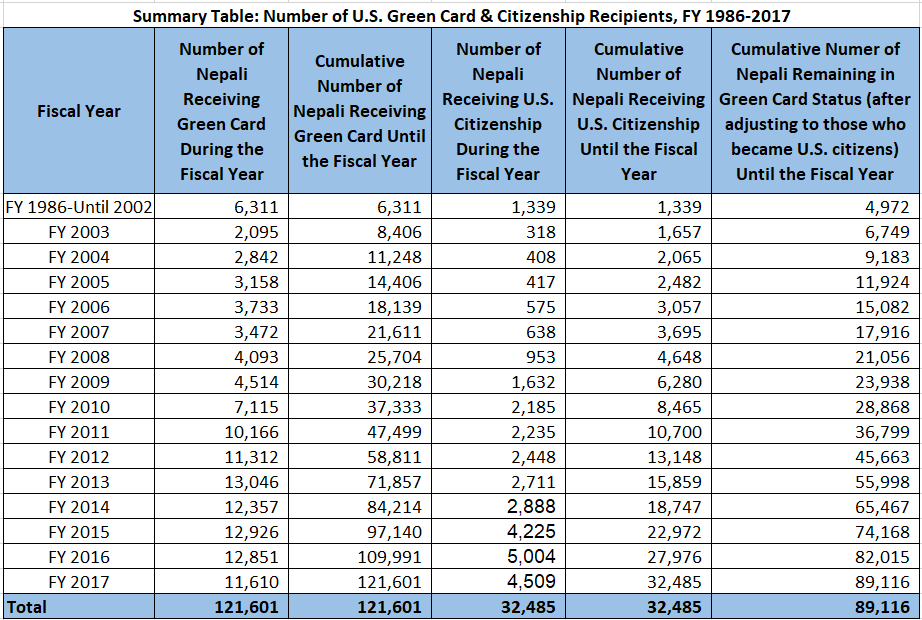
Task: Select the Fiscal Year column header
Action: point(78,111)
